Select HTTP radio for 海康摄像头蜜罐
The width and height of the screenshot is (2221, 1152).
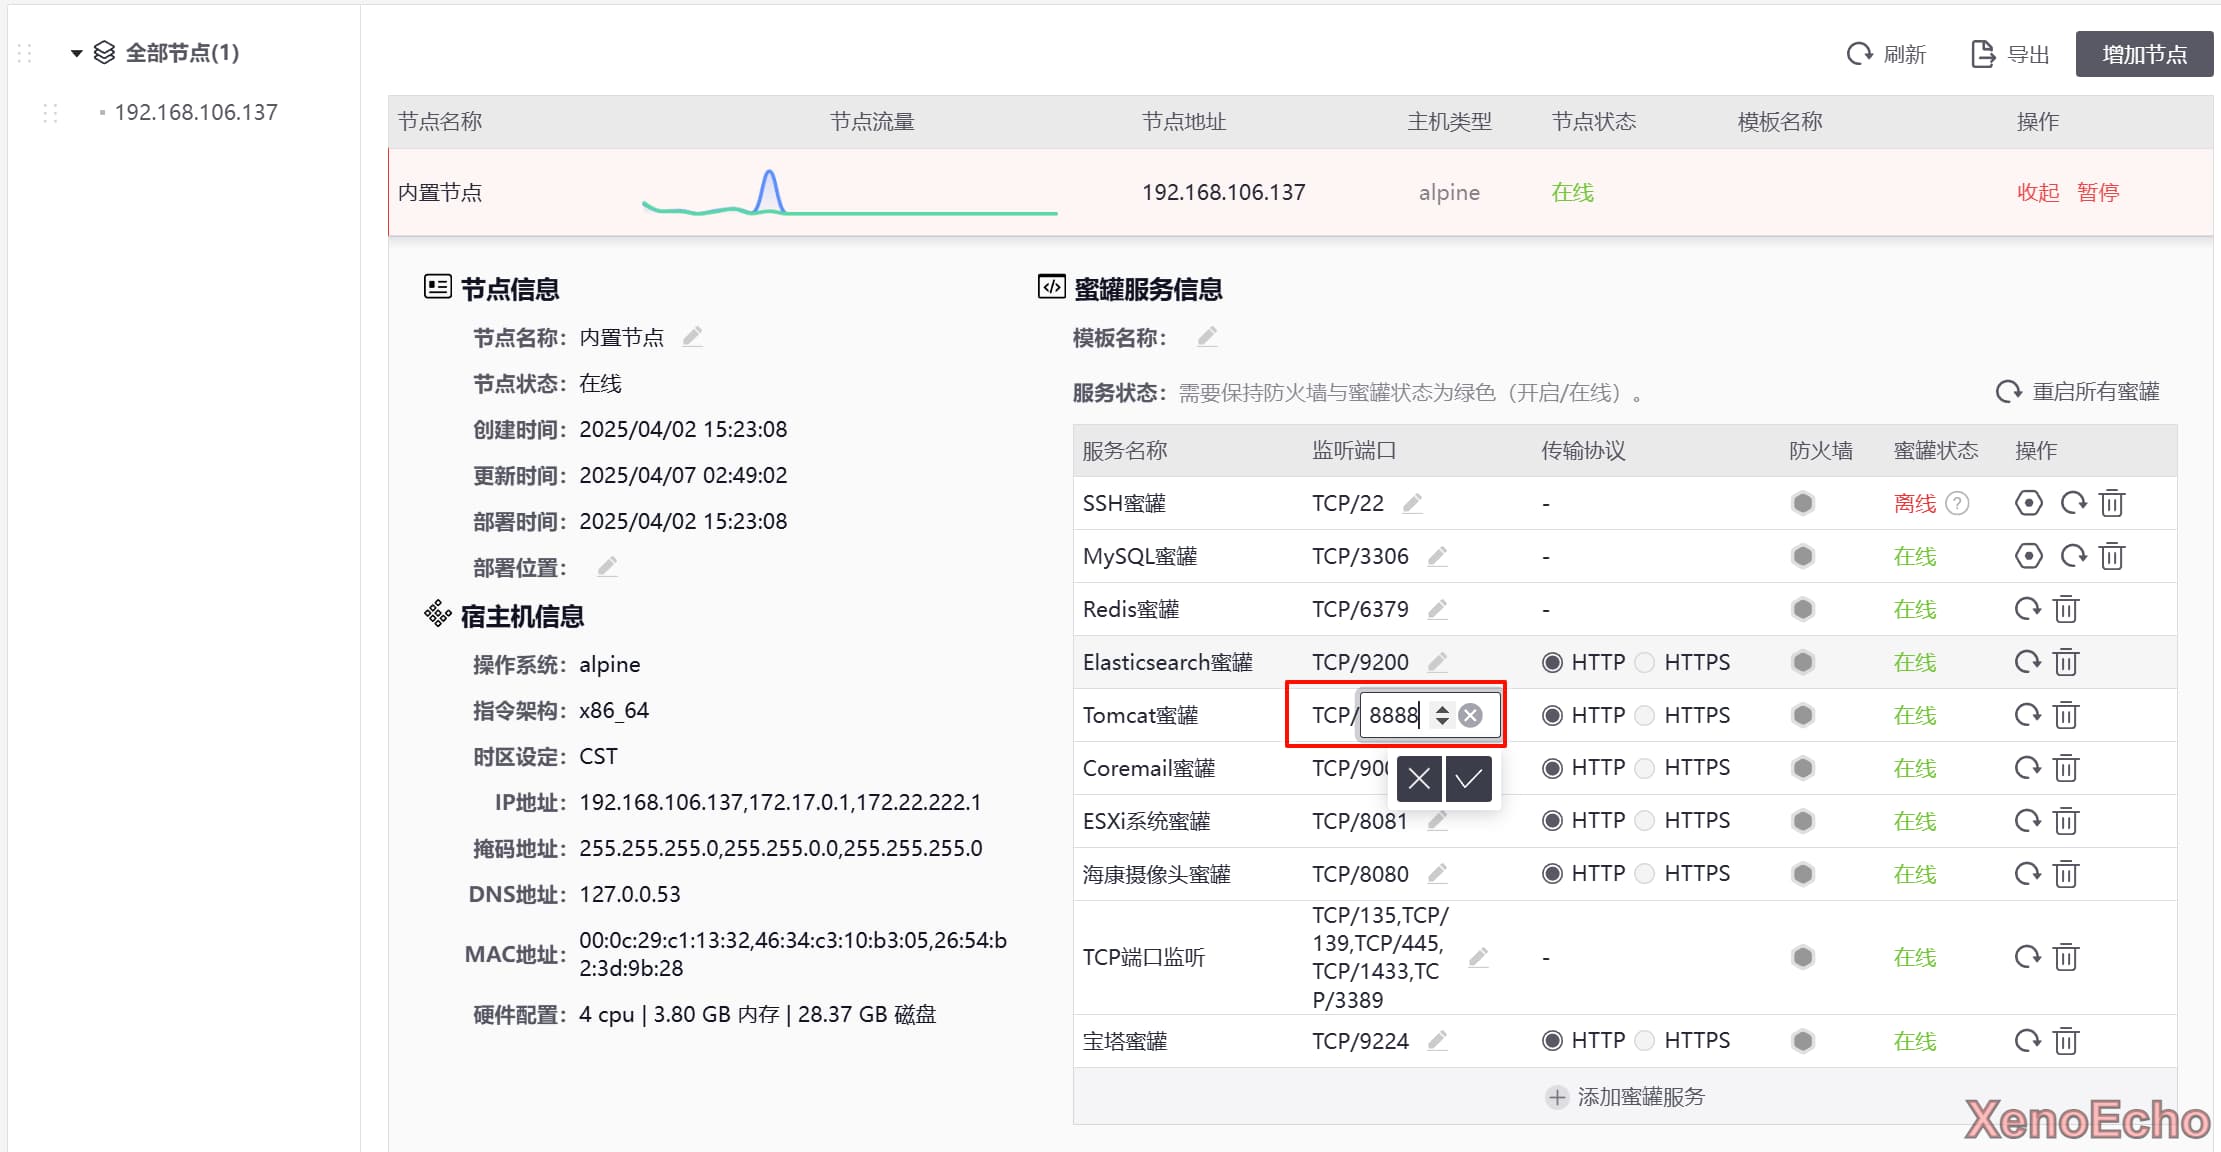click(1552, 874)
